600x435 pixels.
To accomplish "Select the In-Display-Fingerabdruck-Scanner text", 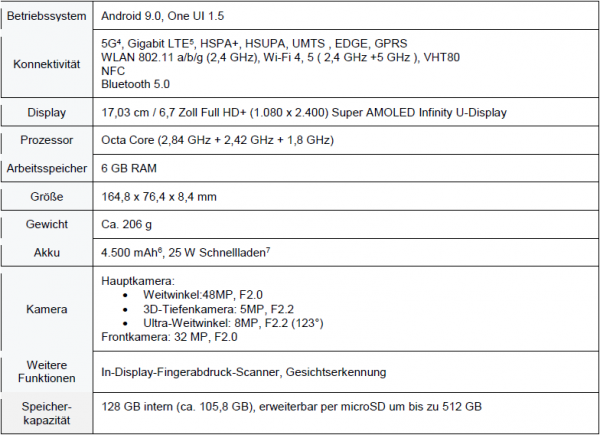I will 190,372.
